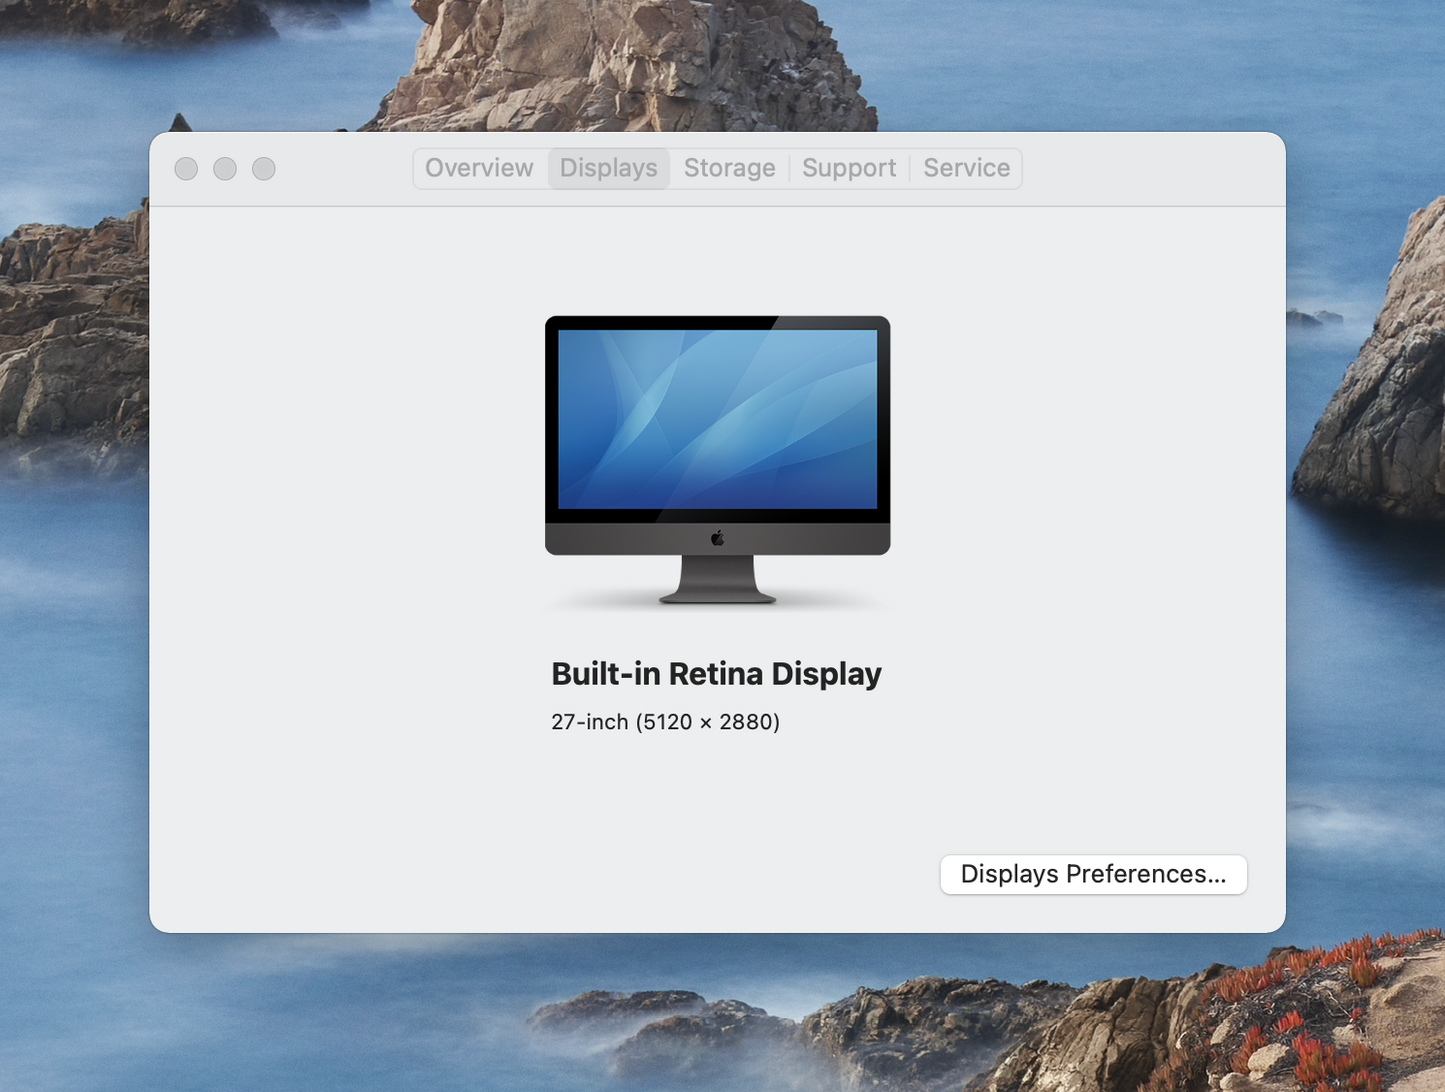Image resolution: width=1445 pixels, height=1092 pixels.
Task: Minimize the window with the yellow button
Action: pos(224,168)
